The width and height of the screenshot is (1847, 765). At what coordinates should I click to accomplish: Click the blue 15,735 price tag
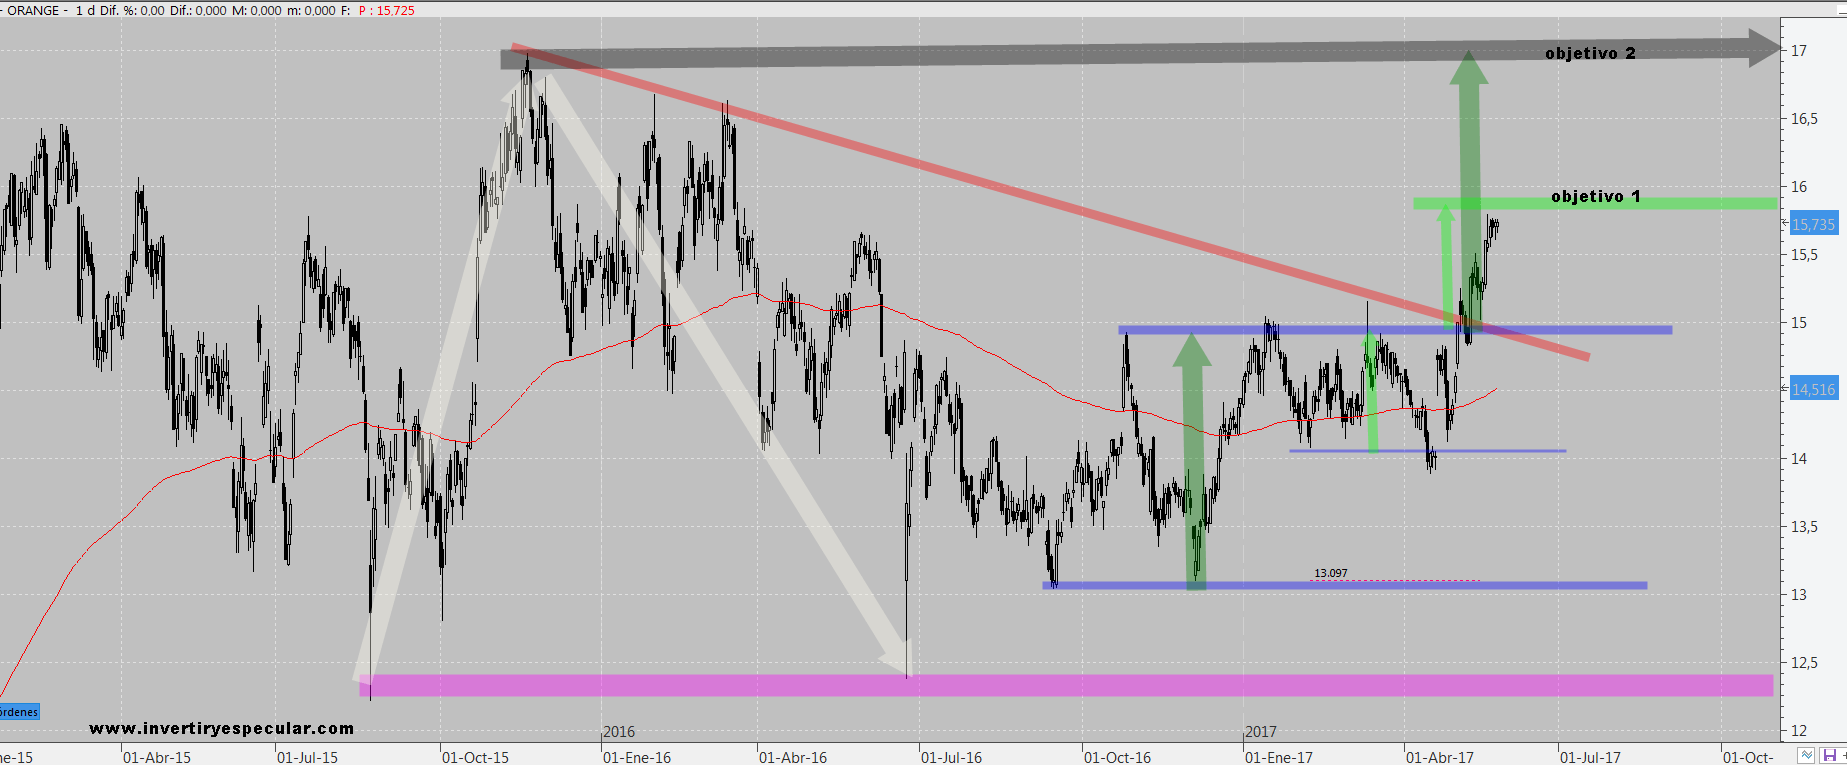click(x=1812, y=225)
